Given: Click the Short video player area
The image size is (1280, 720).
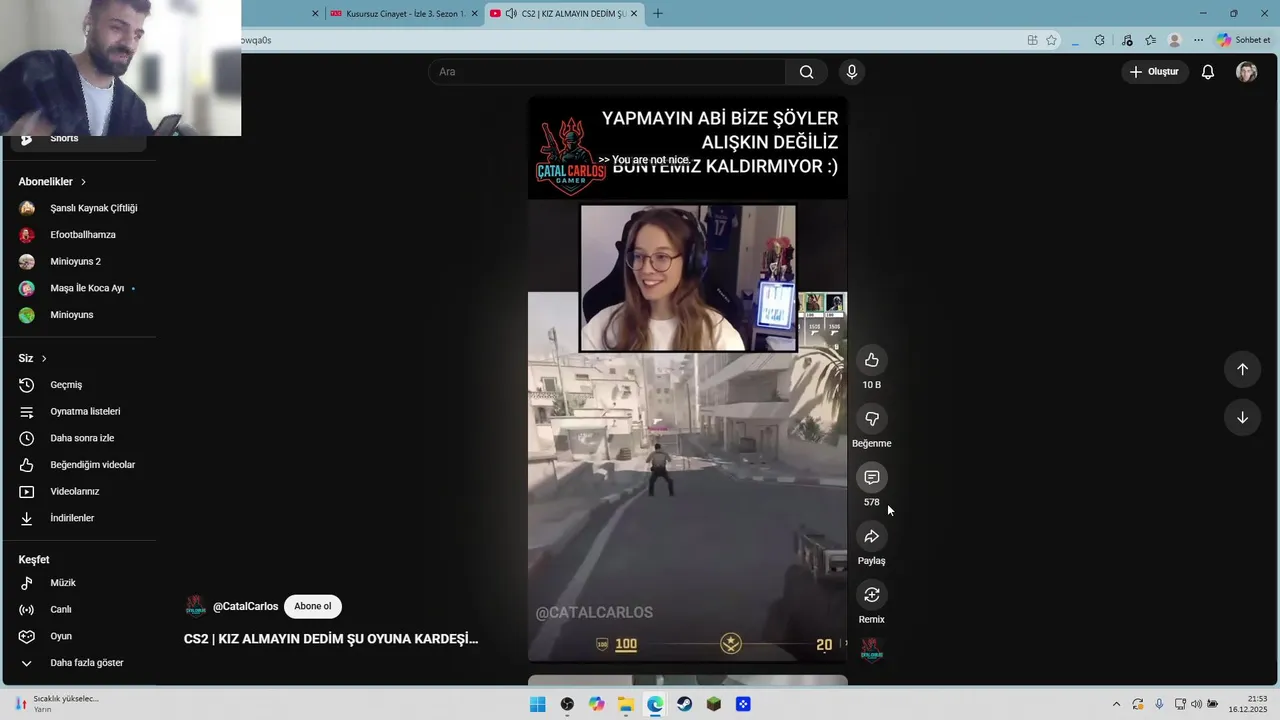Looking at the screenshot, I should pyautogui.click(x=688, y=379).
